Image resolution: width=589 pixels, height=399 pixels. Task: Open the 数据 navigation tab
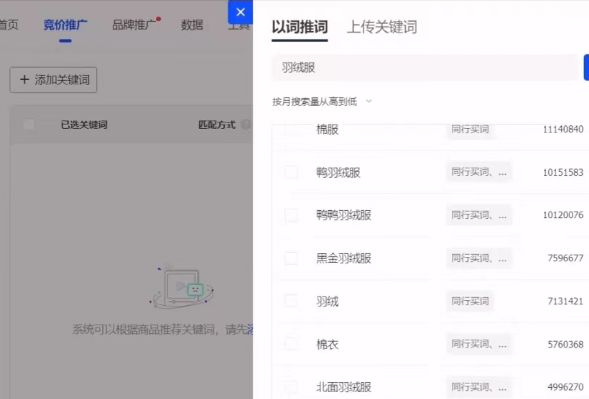192,25
